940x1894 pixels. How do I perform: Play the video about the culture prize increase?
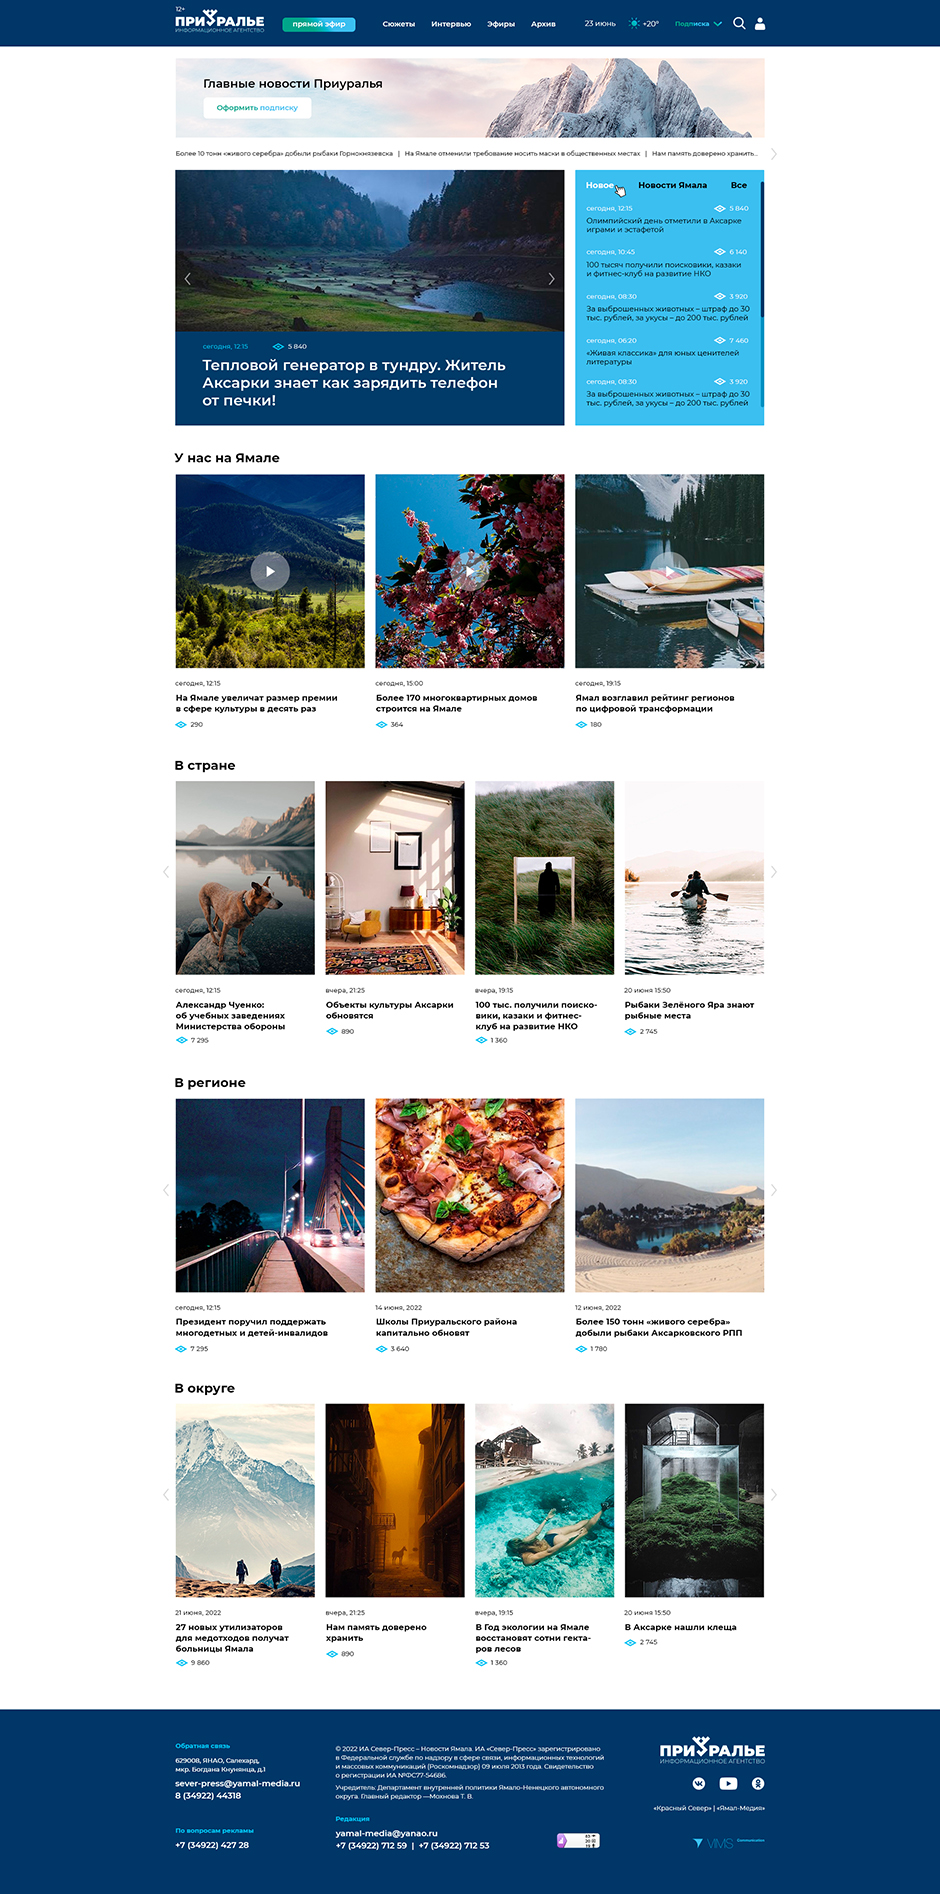coord(270,571)
